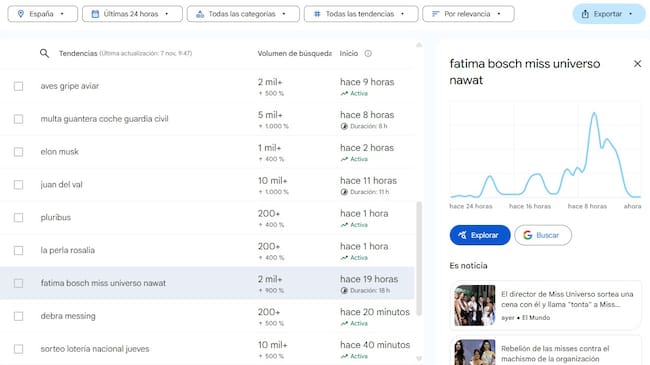Check the sorteo lotería nacional jueves checkbox
Viewport: 650px width, 365px height.
point(18,349)
